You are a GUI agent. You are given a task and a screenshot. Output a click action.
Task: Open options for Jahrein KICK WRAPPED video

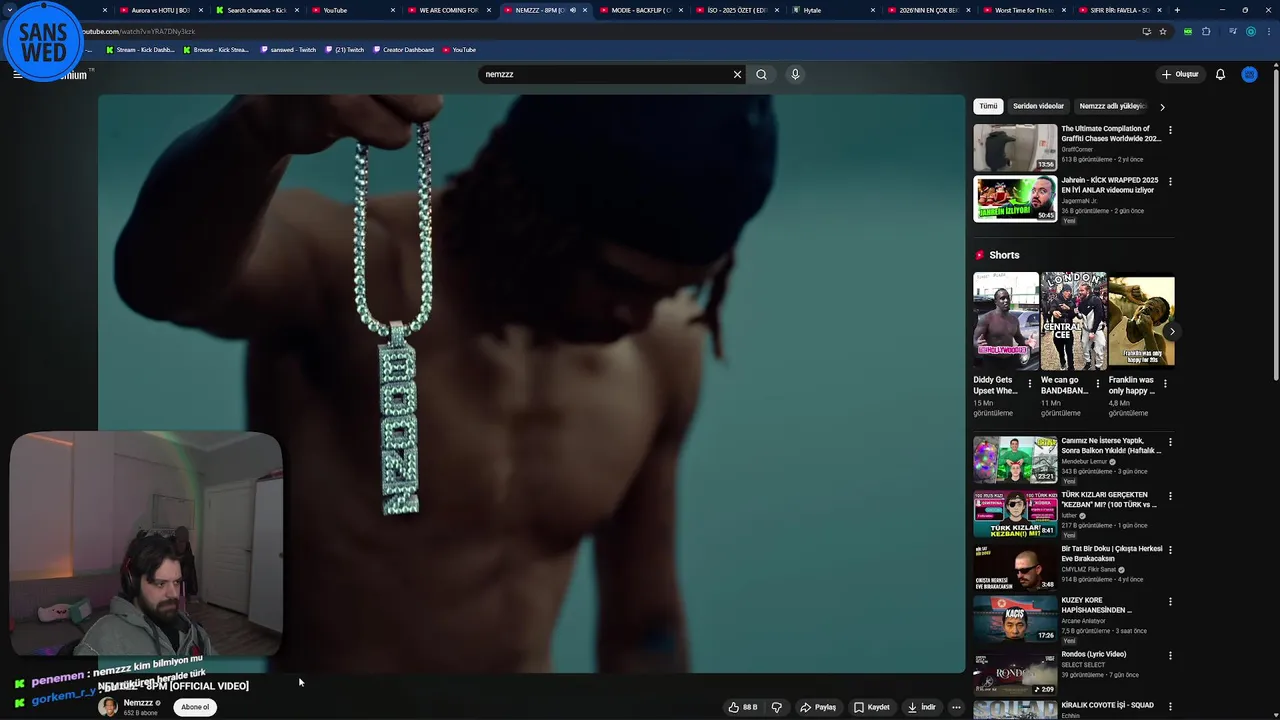click(x=1170, y=182)
